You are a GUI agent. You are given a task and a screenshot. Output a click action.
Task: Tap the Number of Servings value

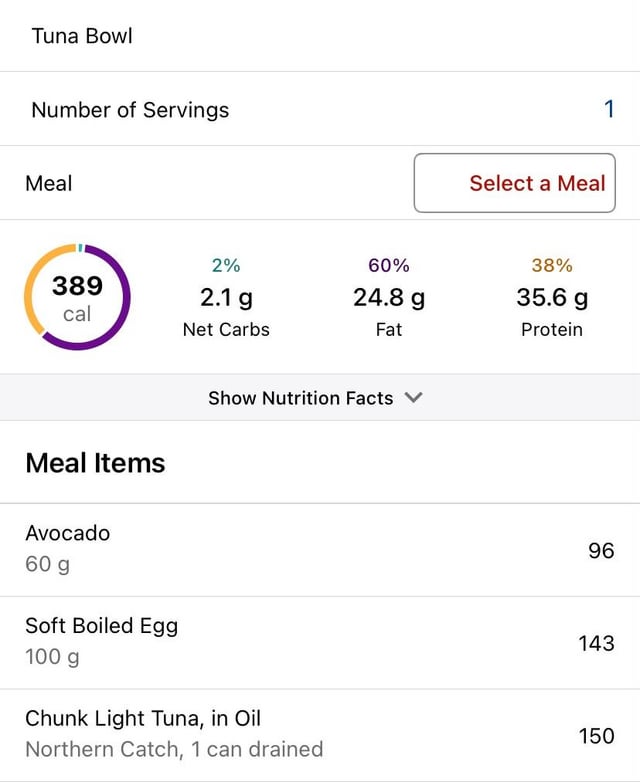tap(609, 109)
